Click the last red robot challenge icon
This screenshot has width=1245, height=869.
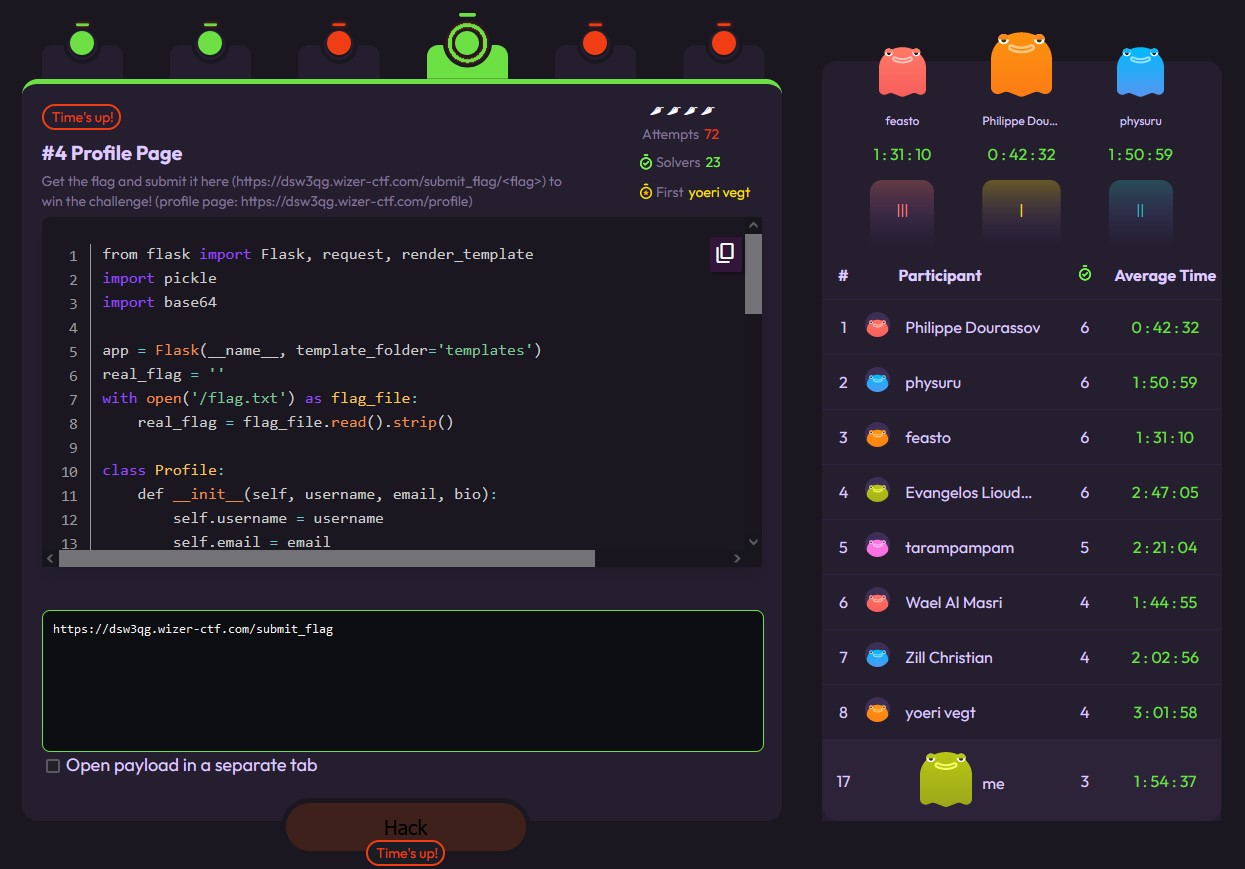(x=723, y=42)
